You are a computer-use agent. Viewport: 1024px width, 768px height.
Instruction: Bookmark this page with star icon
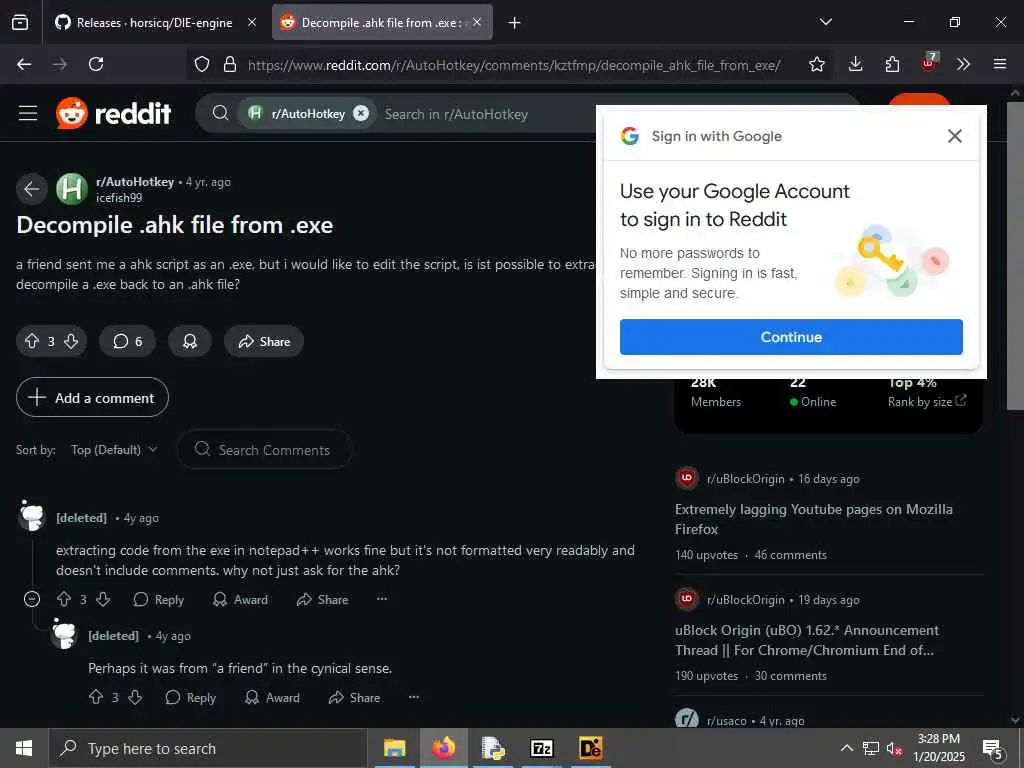point(816,65)
